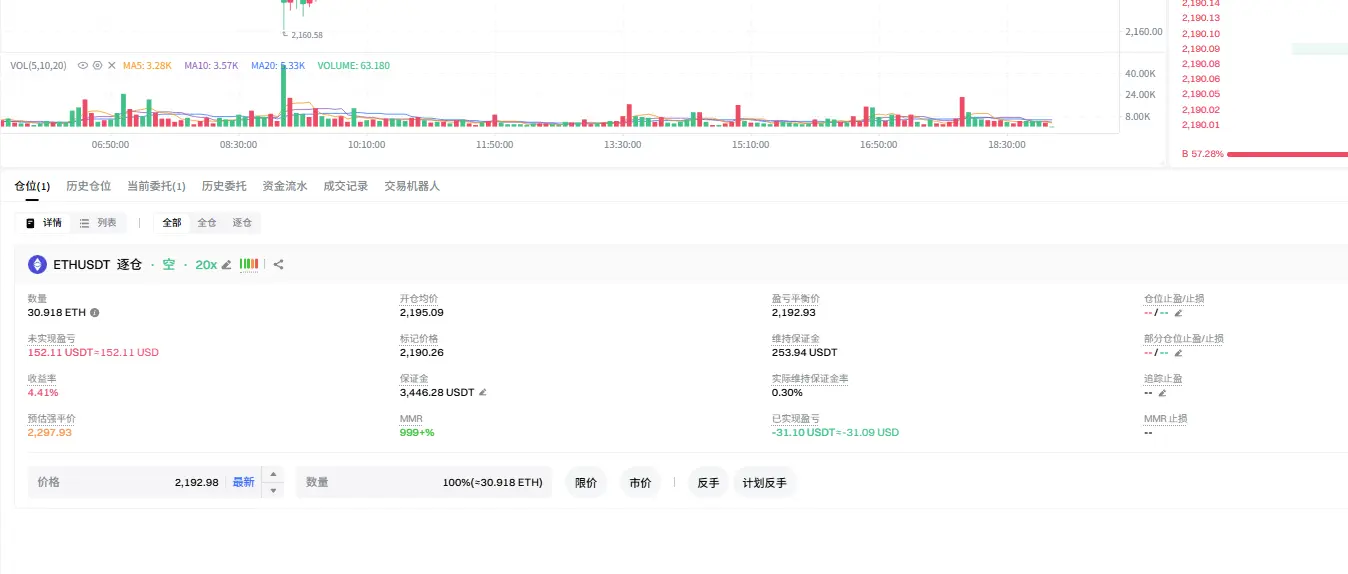1348x574 pixels.
Task: Open 资金流水 tab
Action: [x=285, y=186]
